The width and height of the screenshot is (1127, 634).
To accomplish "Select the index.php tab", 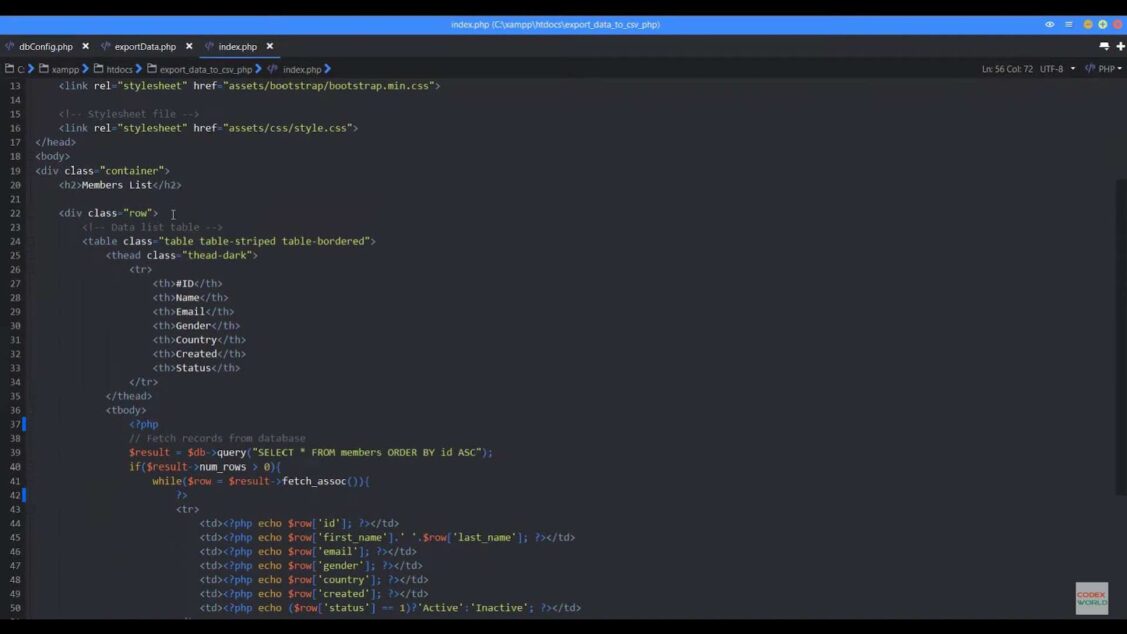I will (x=237, y=47).
